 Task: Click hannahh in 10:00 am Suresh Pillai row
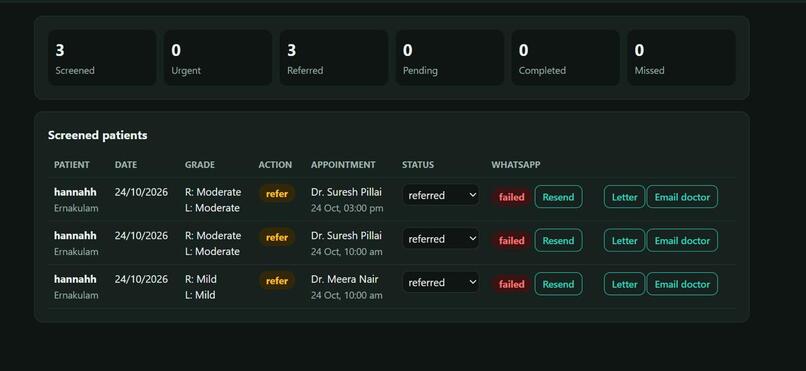click(75, 236)
